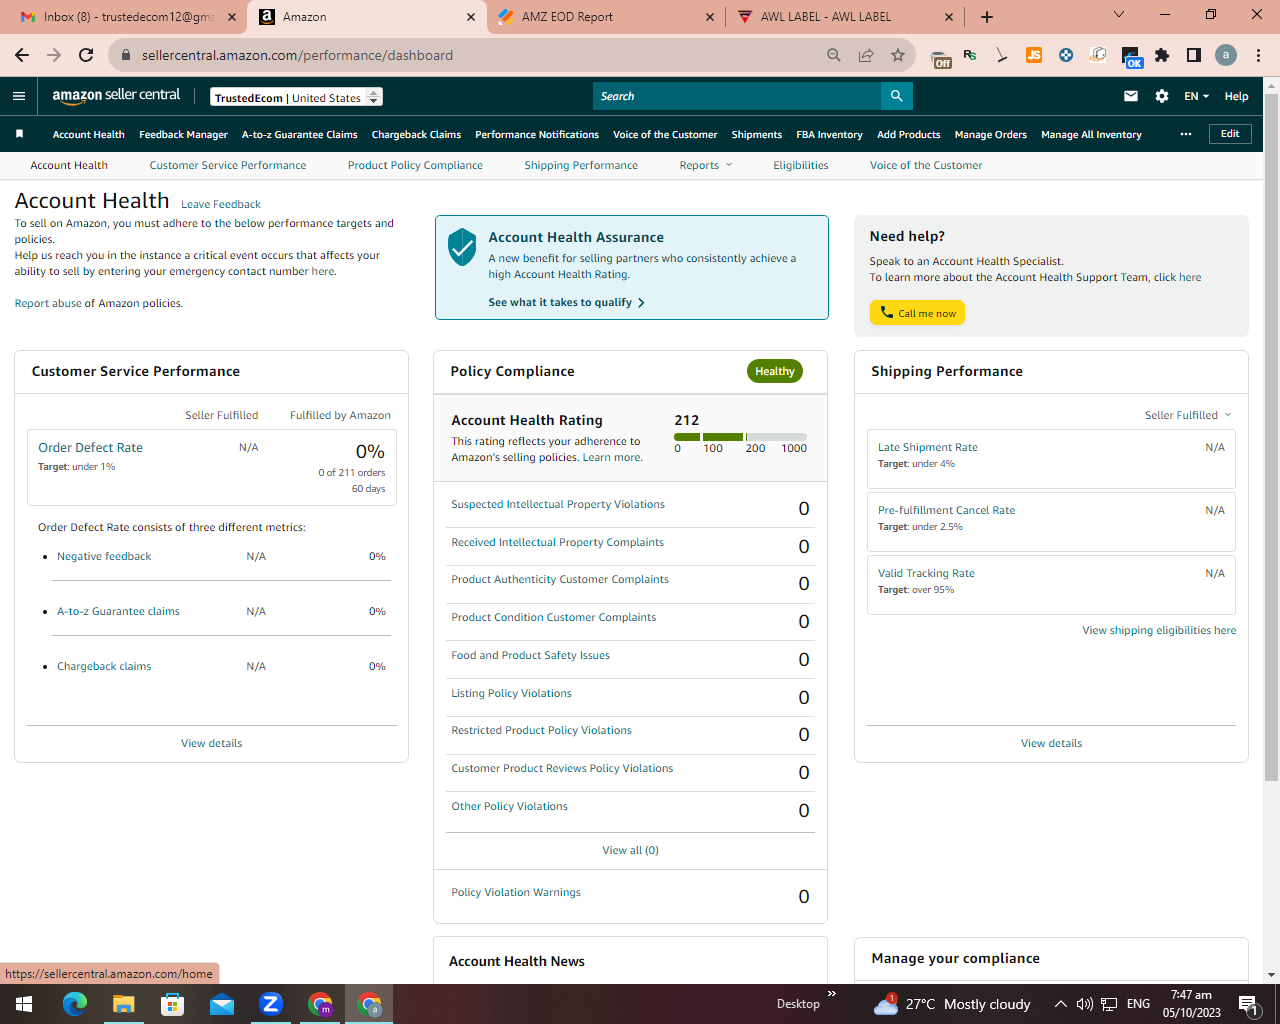1280x1024 pixels.
Task: Open the TrustedEcom United States account selector
Action: pyautogui.click(x=297, y=97)
